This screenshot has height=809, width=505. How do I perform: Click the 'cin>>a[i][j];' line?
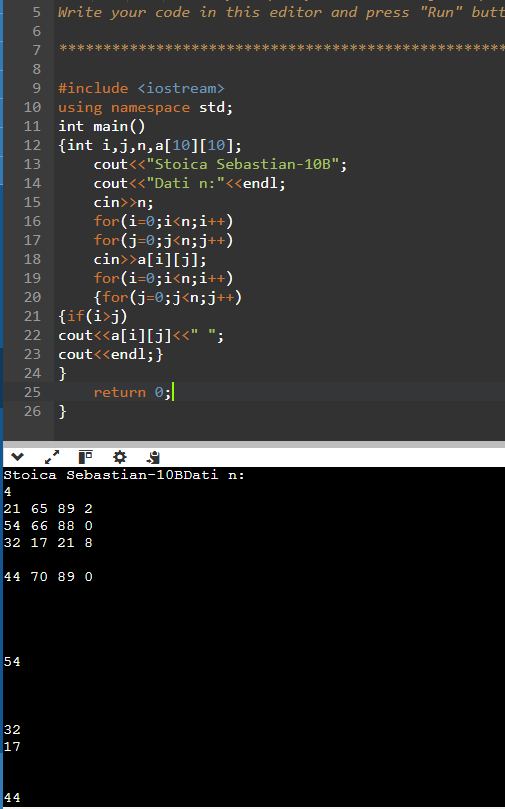150,260
